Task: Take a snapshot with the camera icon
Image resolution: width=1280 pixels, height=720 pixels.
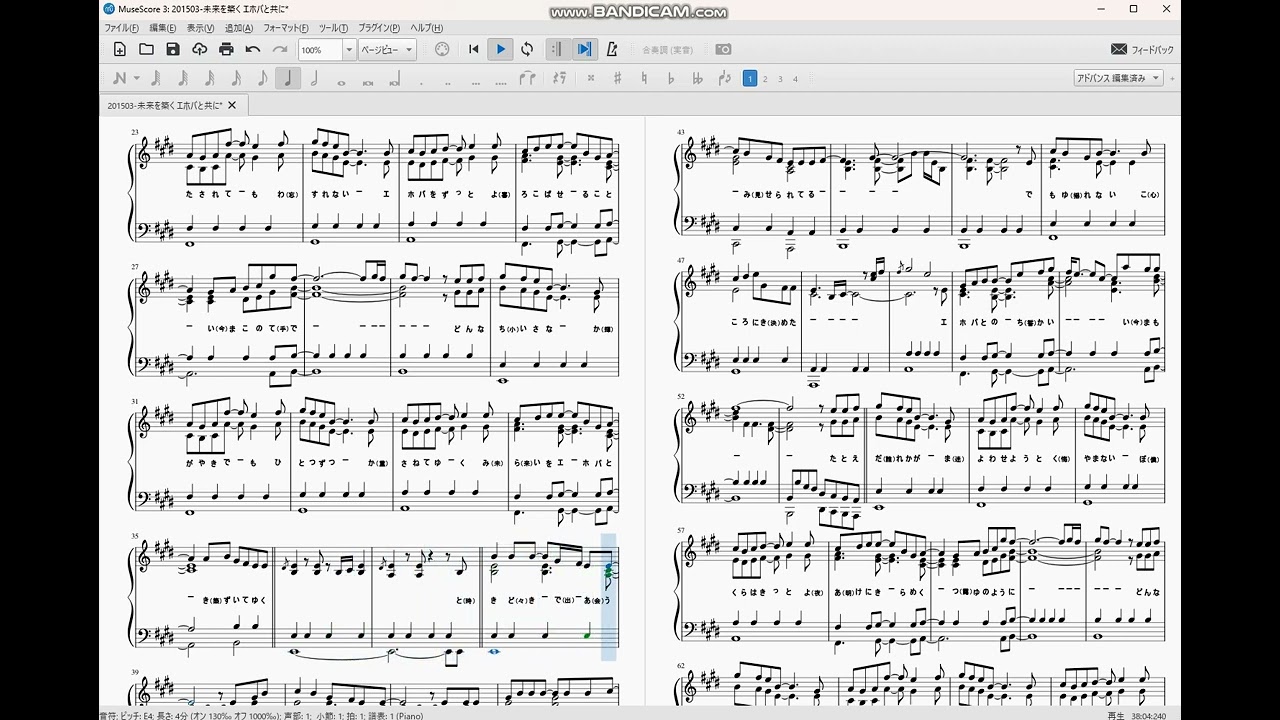Action: 723,49
